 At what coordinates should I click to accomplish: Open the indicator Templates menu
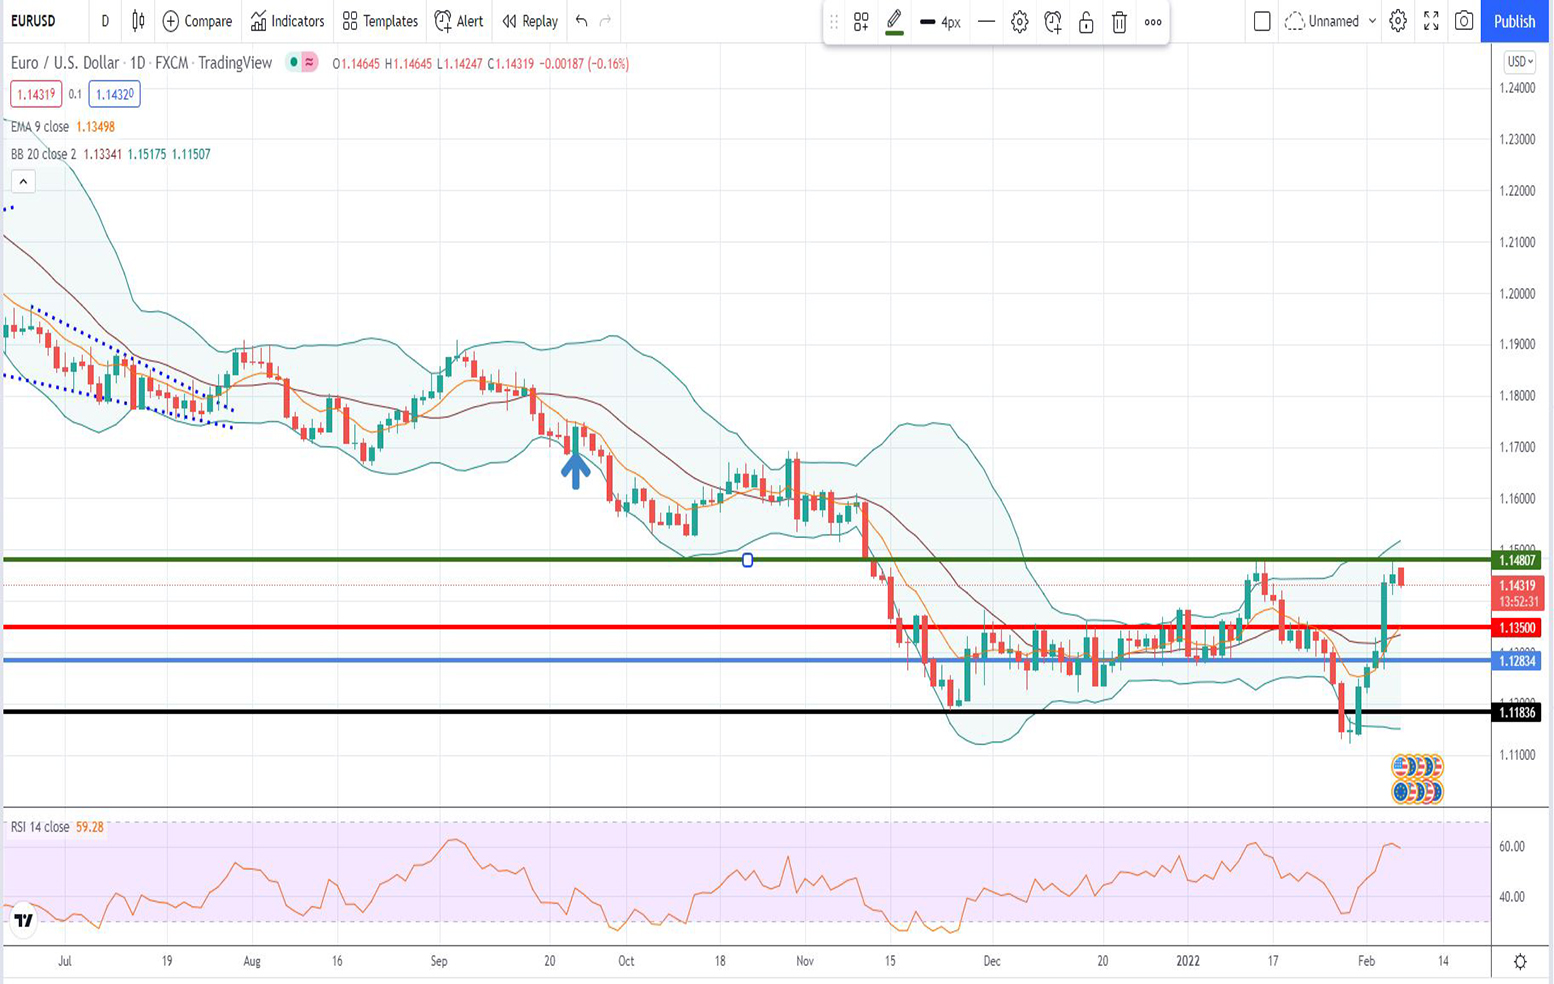[380, 21]
